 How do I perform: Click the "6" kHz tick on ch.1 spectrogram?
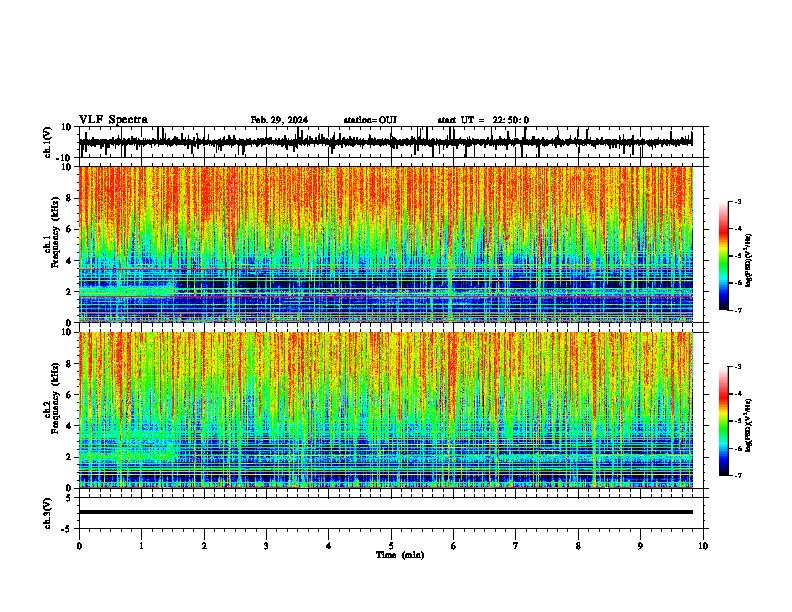pos(70,230)
